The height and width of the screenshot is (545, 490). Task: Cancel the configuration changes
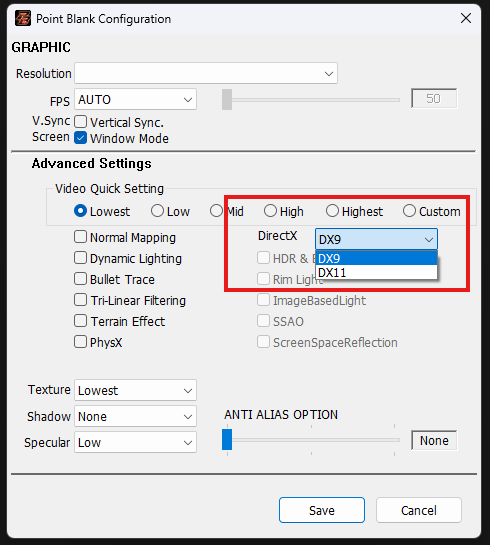pos(419,510)
